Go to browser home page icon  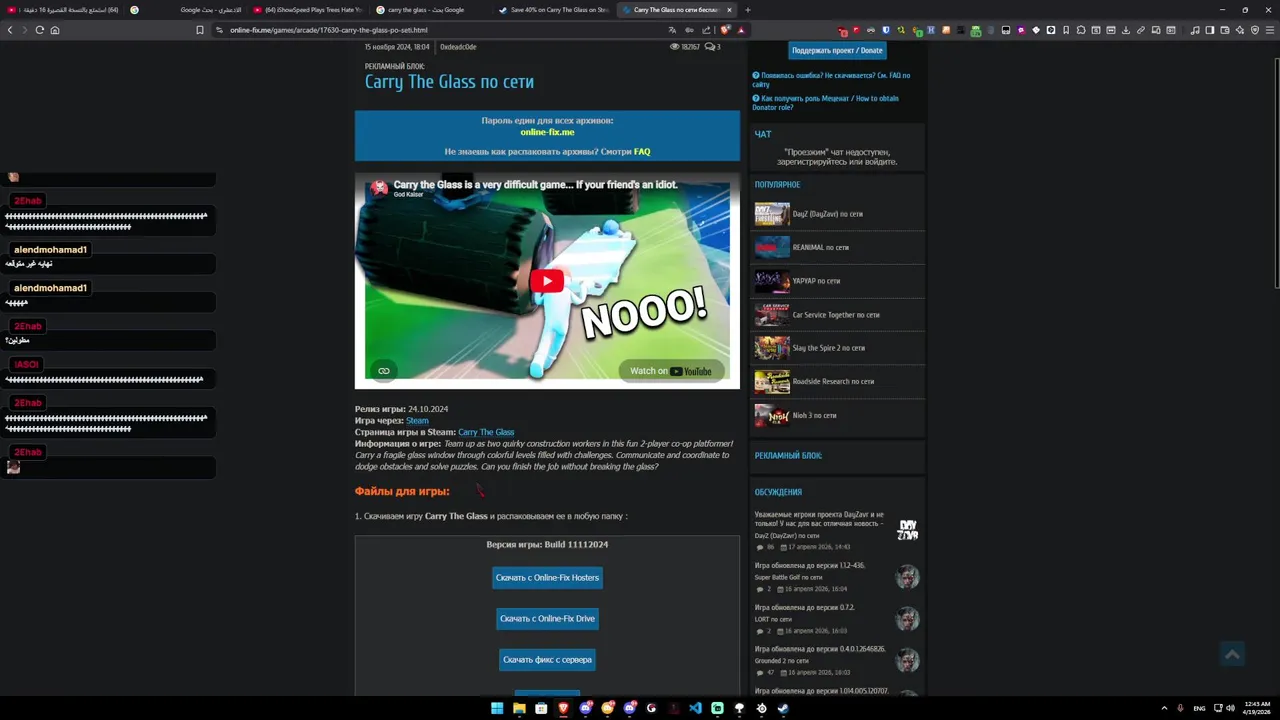55,30
